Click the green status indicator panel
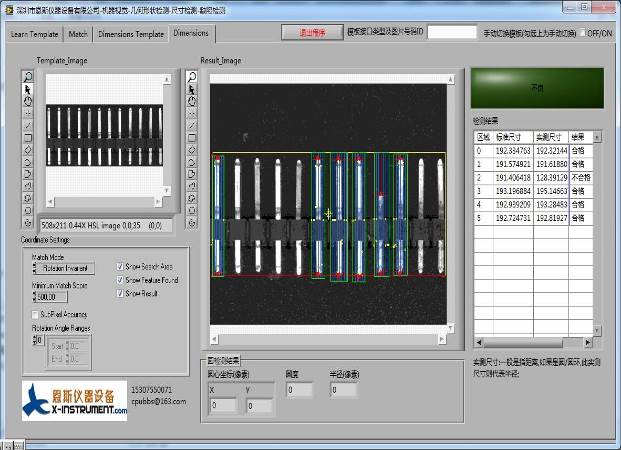The width and height of the screenshot is (621, 450). click(x=536, y=88)
